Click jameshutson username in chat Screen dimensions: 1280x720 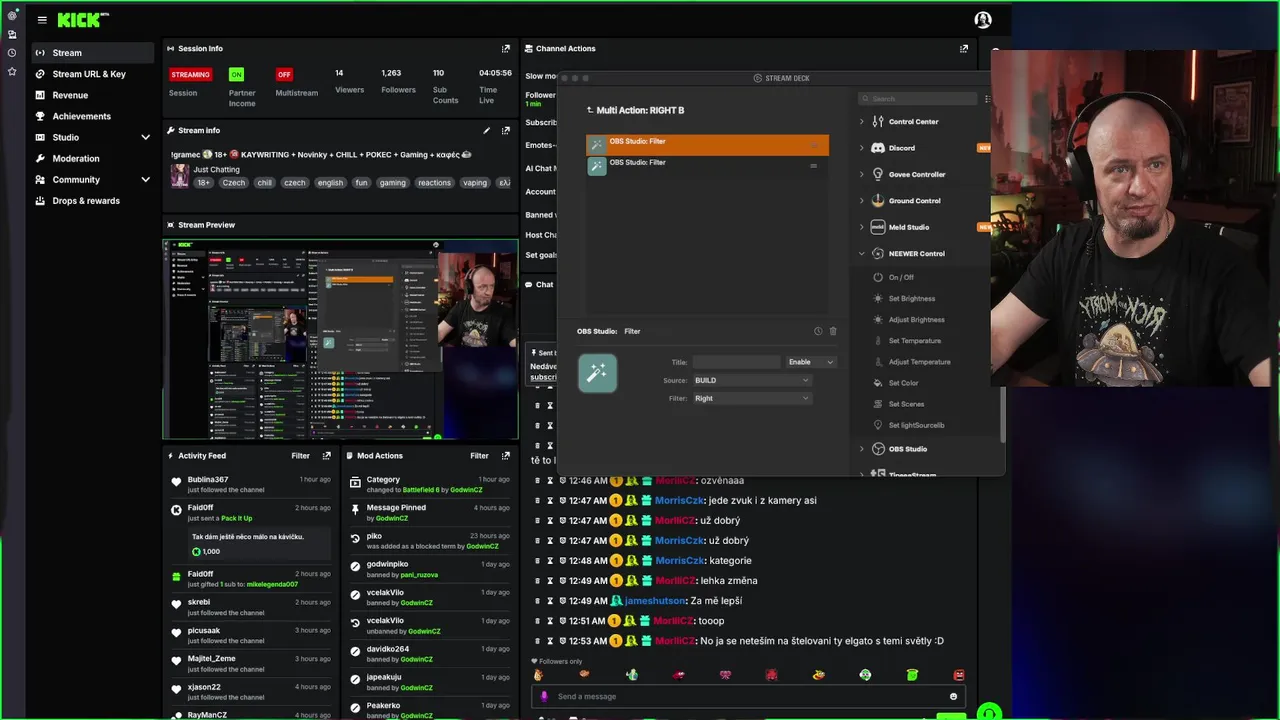(657, 600)
